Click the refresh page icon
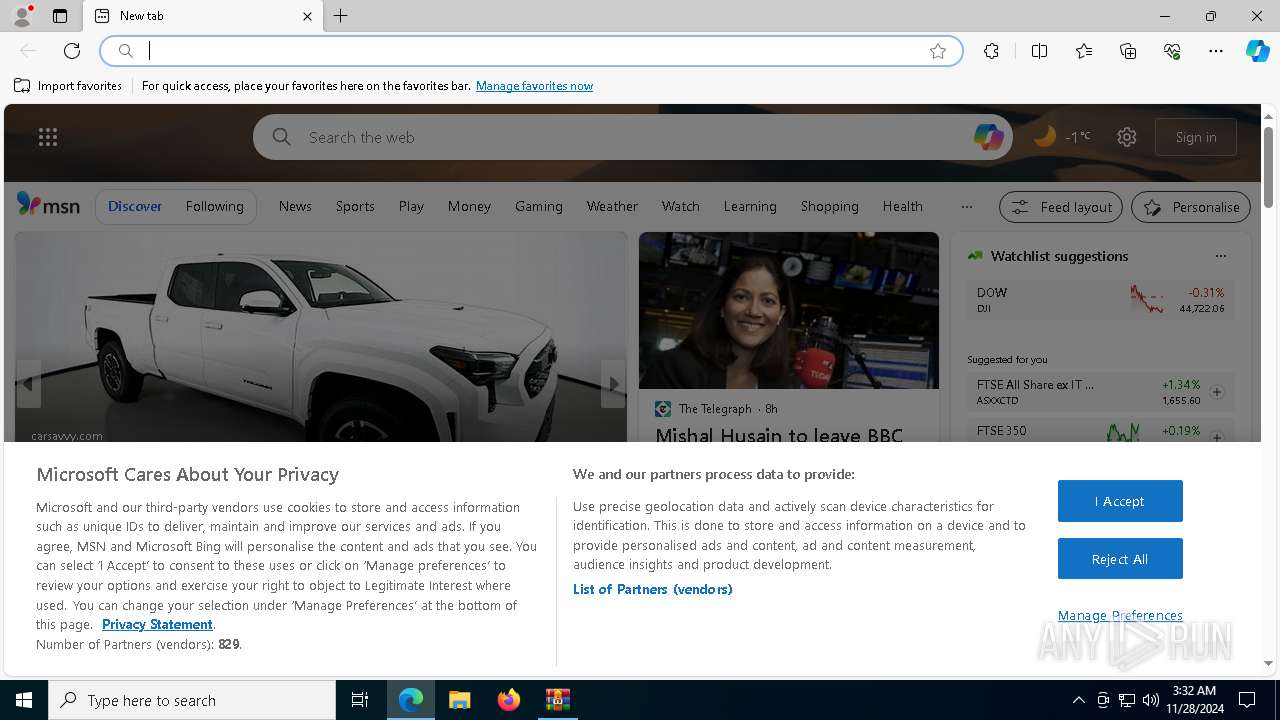 click(x=72, y=51)
